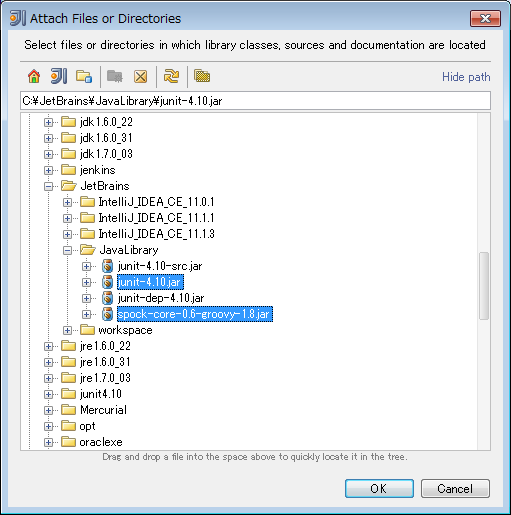Toggle show hidden files and directories
The width and height of the screenshot is (511, 515).
tap(202, 76)
